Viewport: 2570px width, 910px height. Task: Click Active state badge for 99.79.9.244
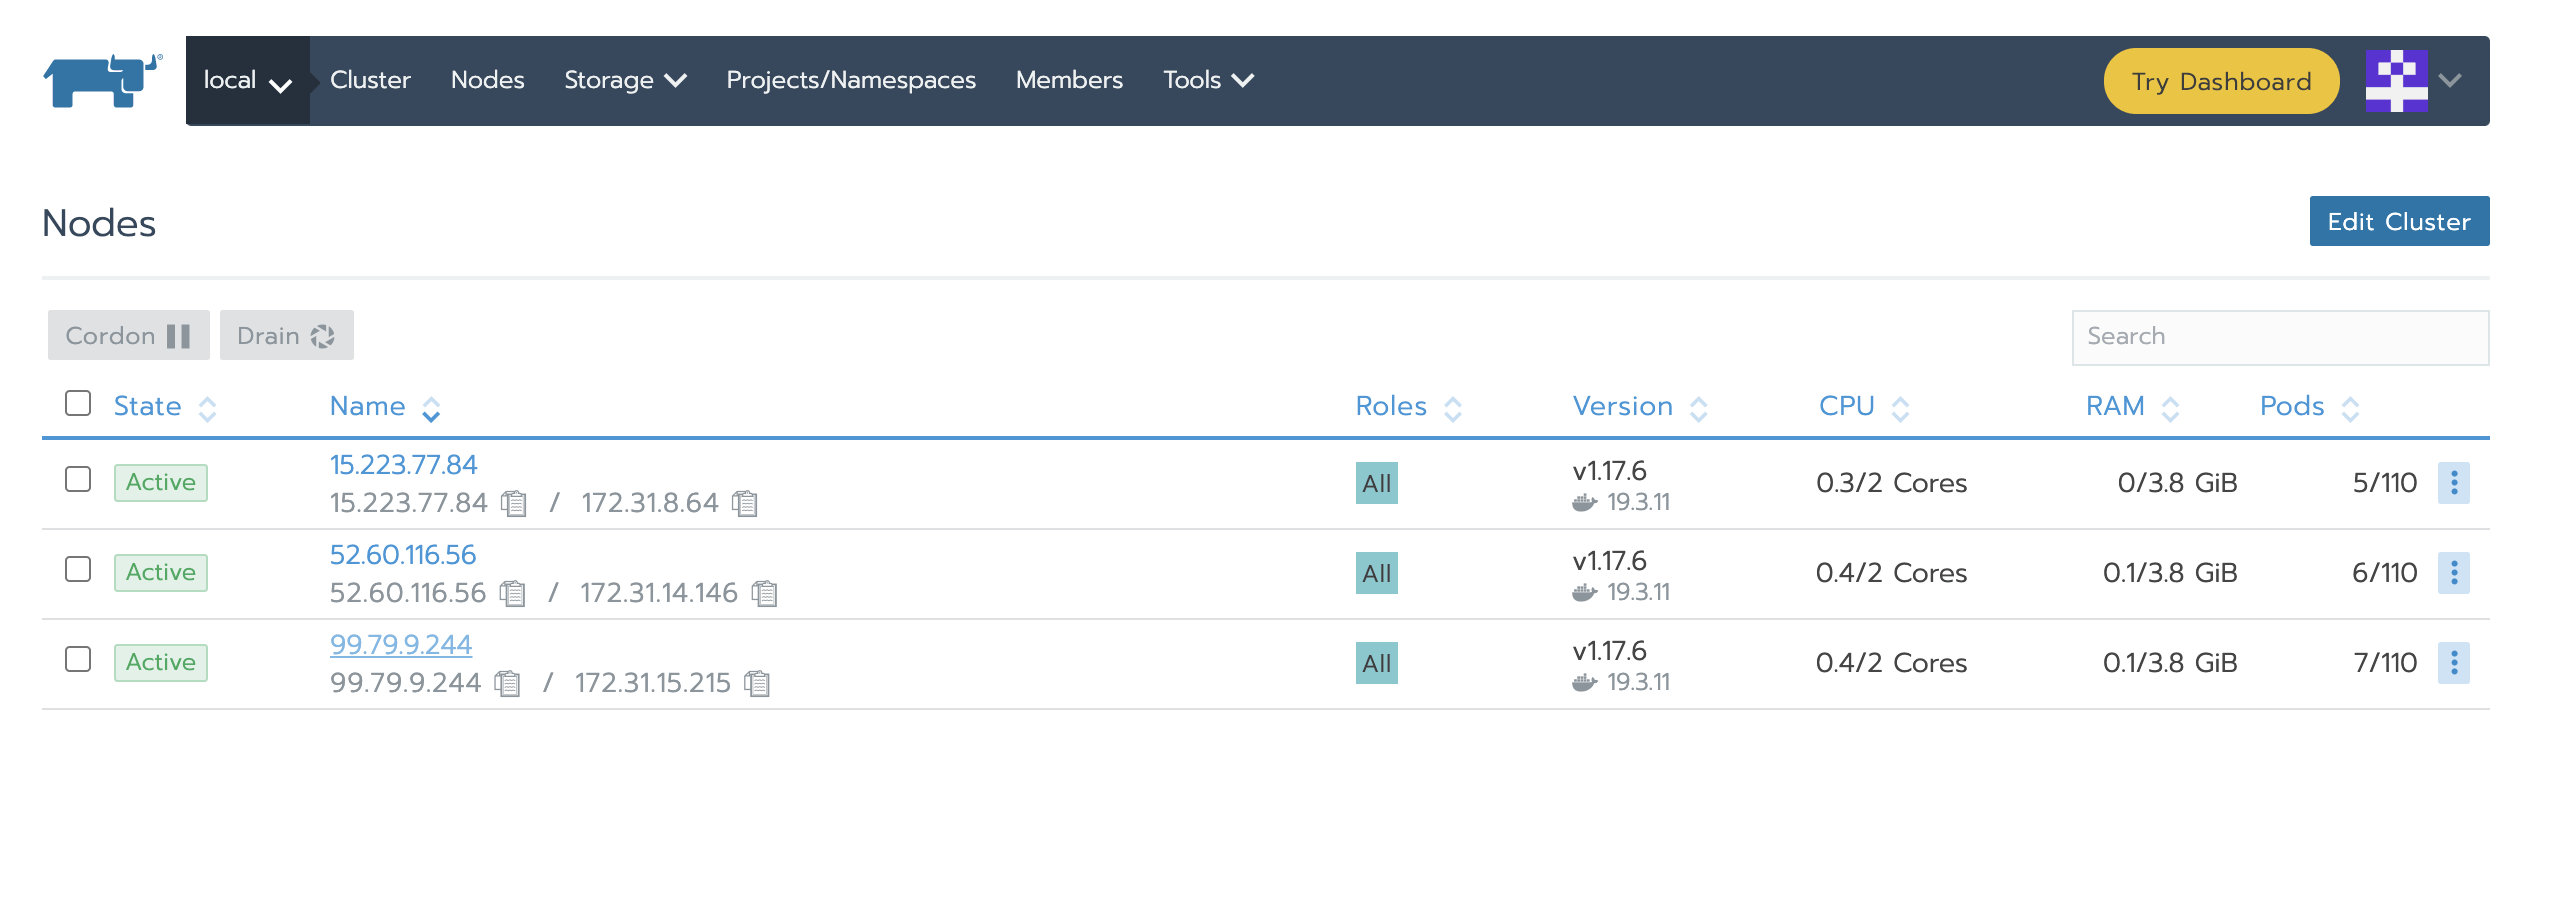(x=161, y=663)
